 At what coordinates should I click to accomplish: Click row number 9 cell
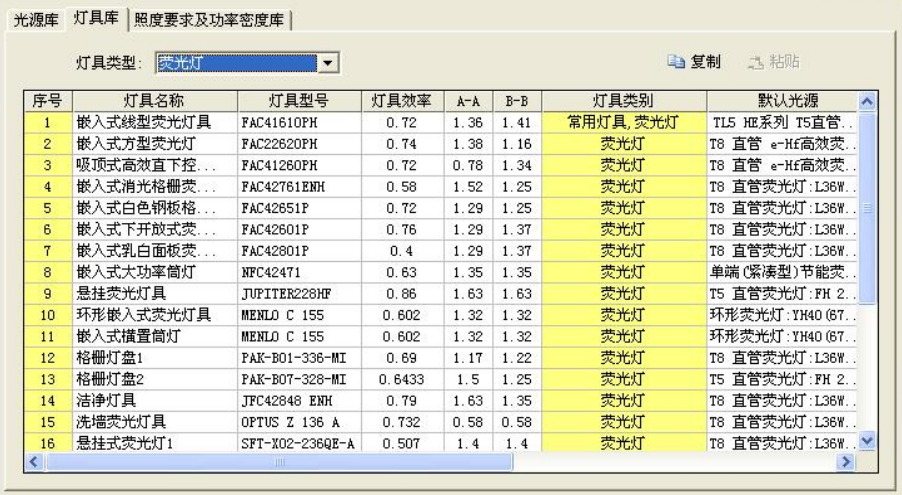(48, 294)
